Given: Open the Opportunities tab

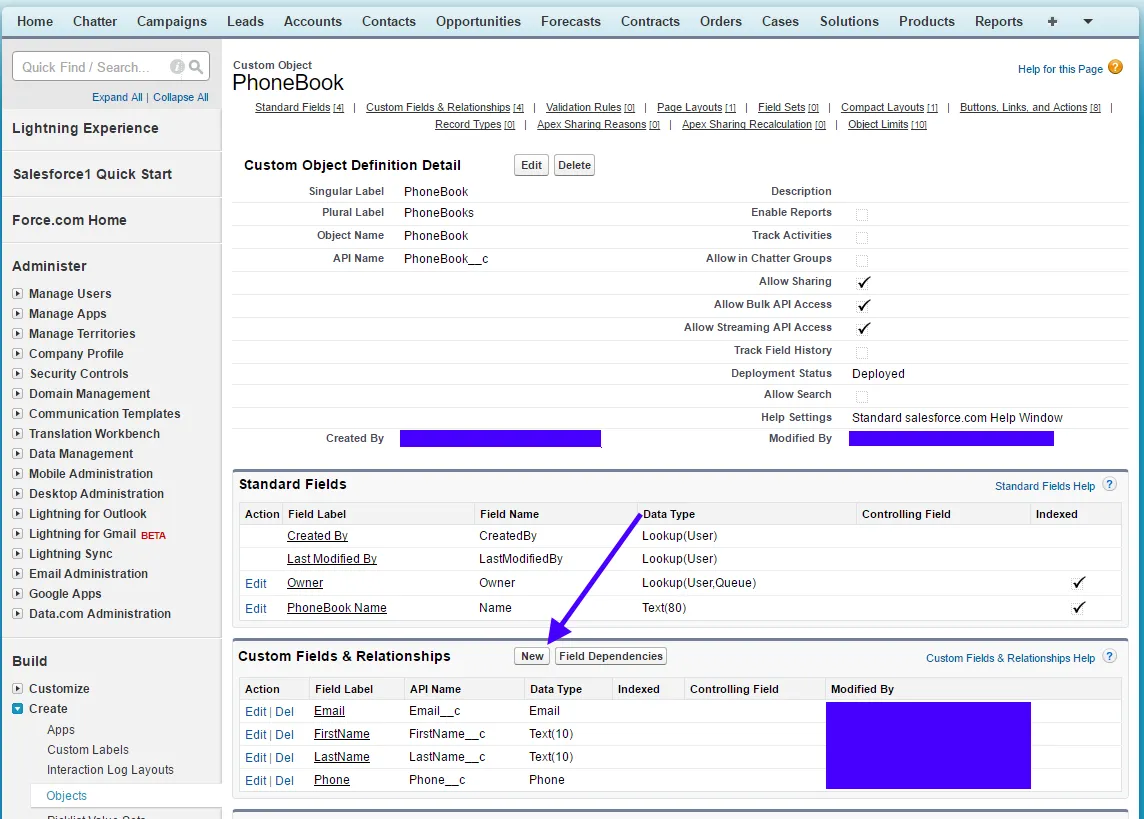Looking at the screenshot, I should click(x=478, y=21).
